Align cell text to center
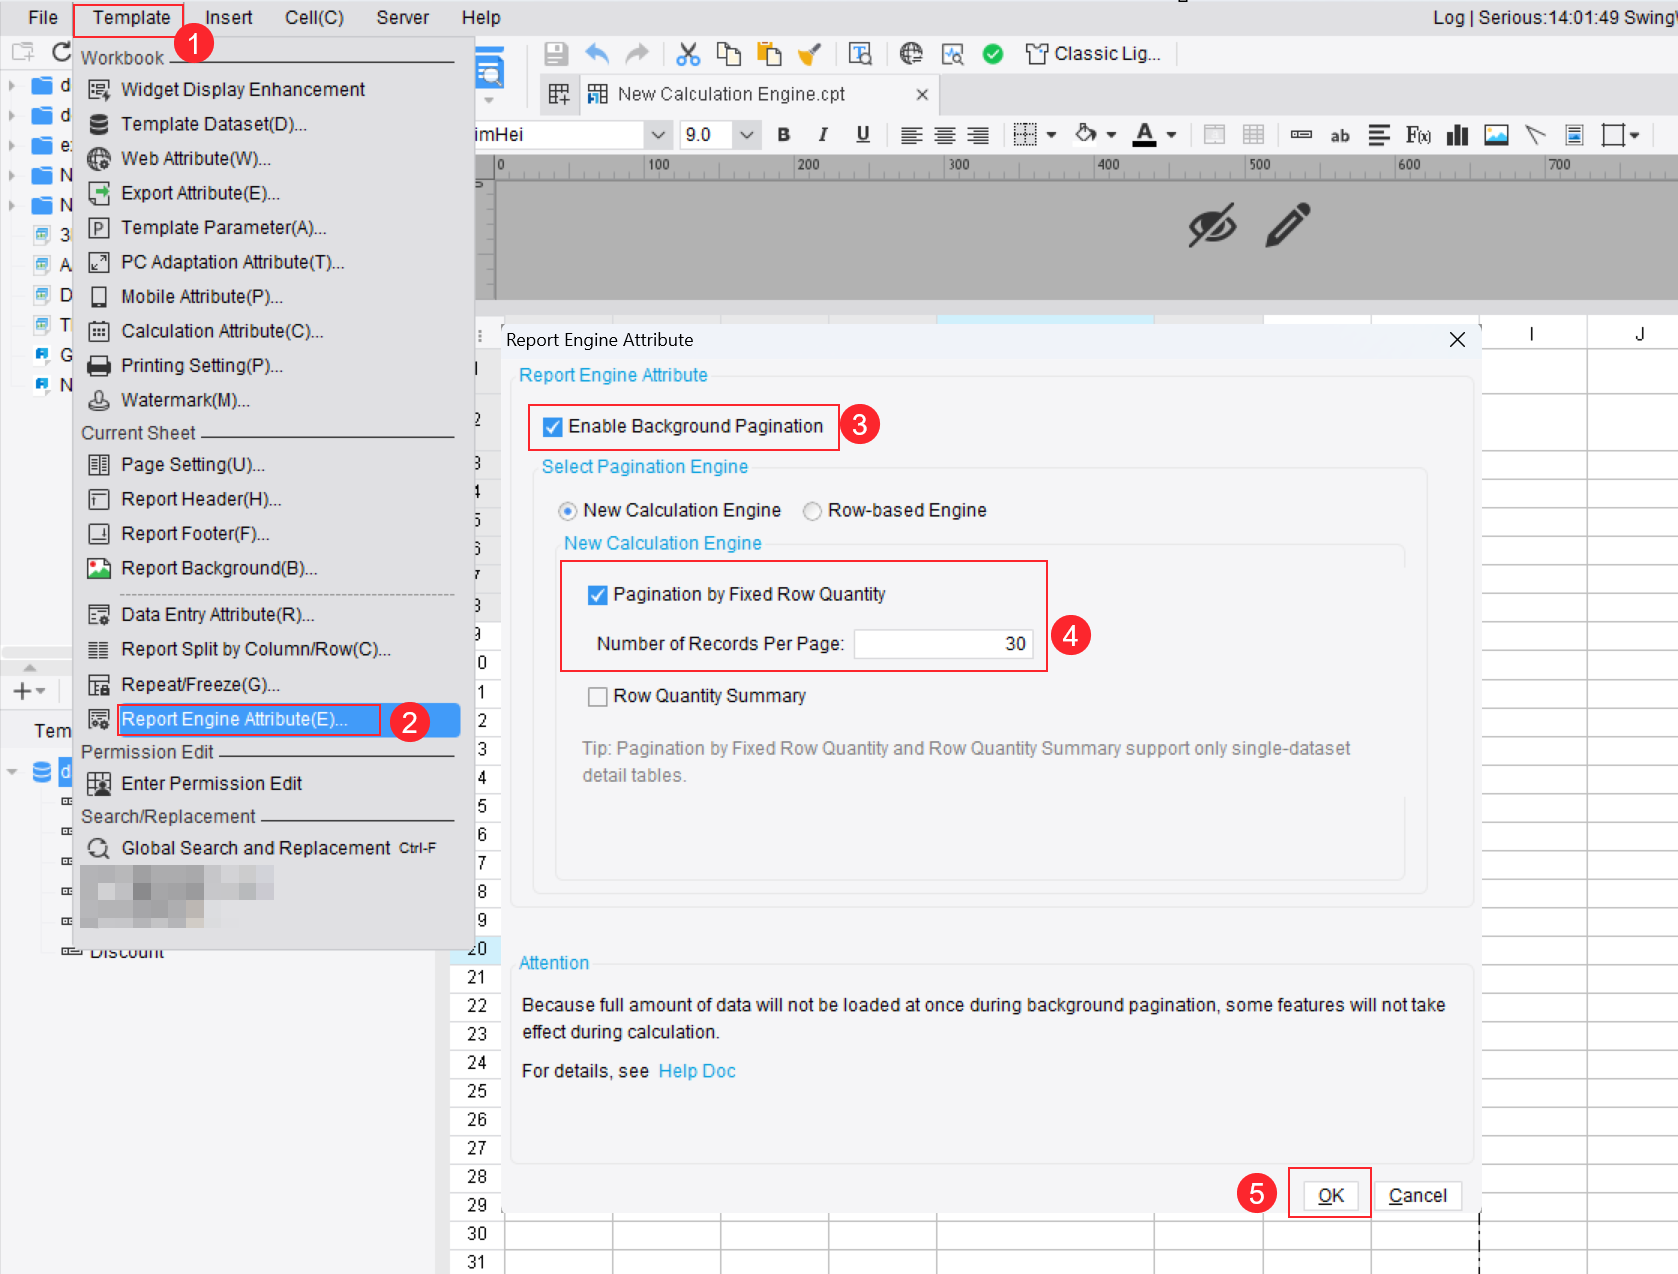Image resolution: width=1678 pixels, height=1274 pixels. point(945,135)
